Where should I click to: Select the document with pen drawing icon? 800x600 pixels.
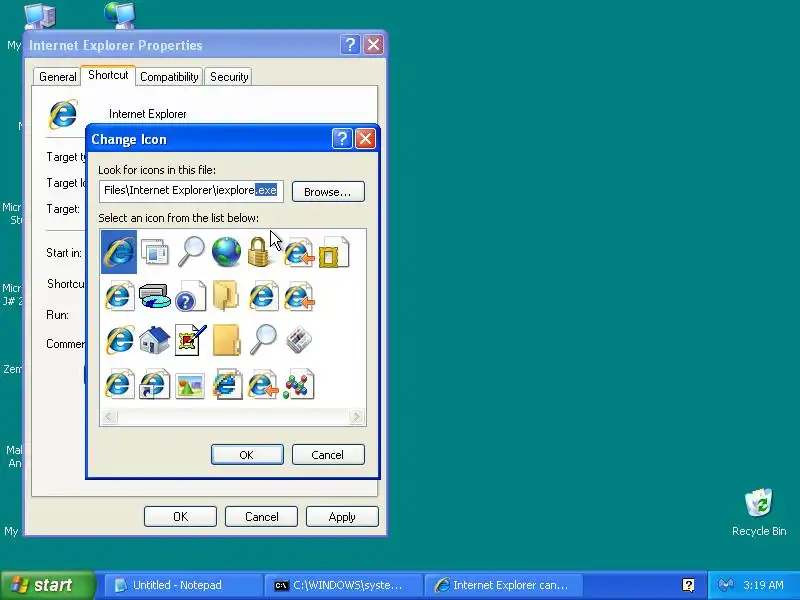191,340
